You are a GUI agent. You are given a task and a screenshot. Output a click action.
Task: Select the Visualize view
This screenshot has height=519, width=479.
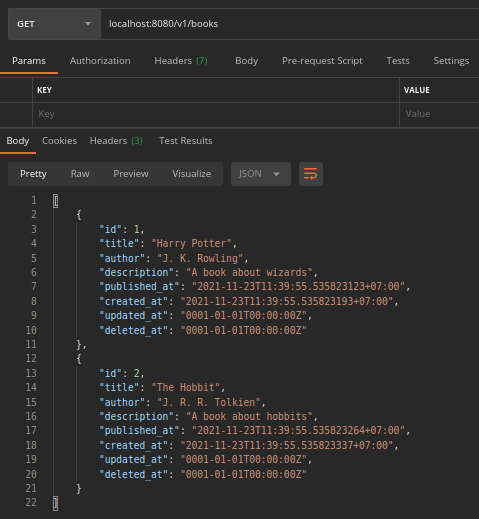191,174
